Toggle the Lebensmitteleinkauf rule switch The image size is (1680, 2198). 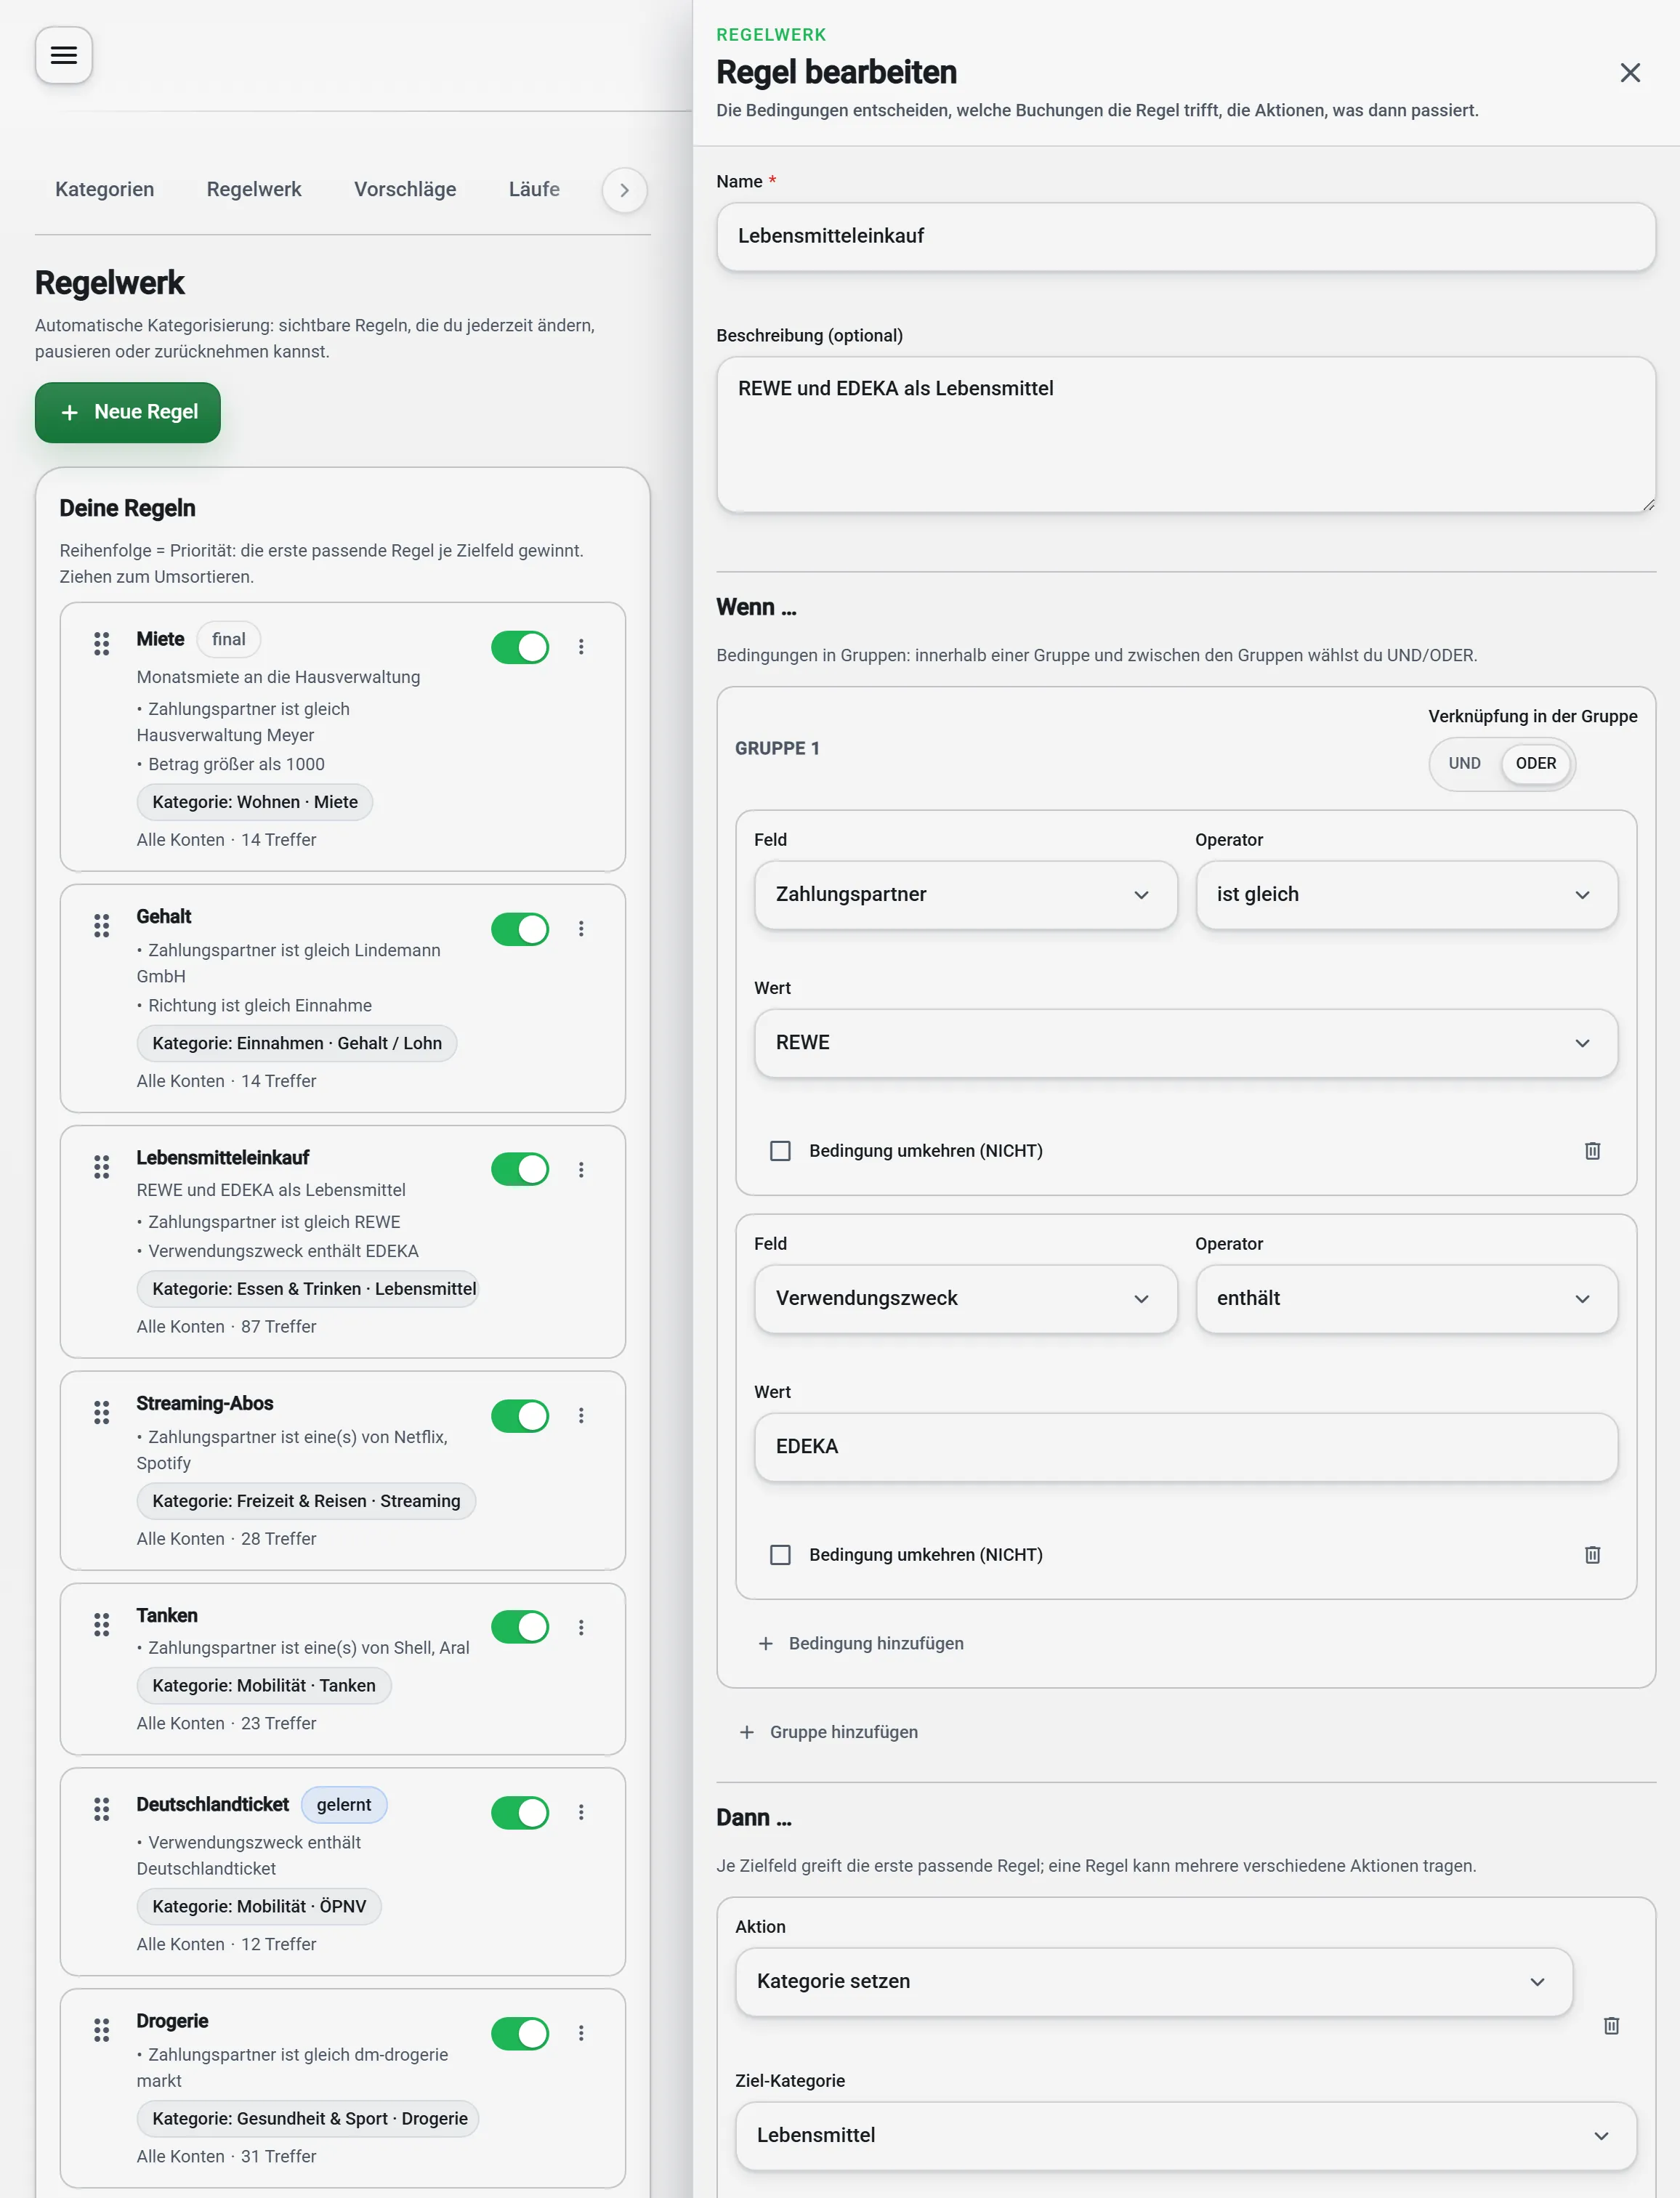click(x=520, y=1170)
